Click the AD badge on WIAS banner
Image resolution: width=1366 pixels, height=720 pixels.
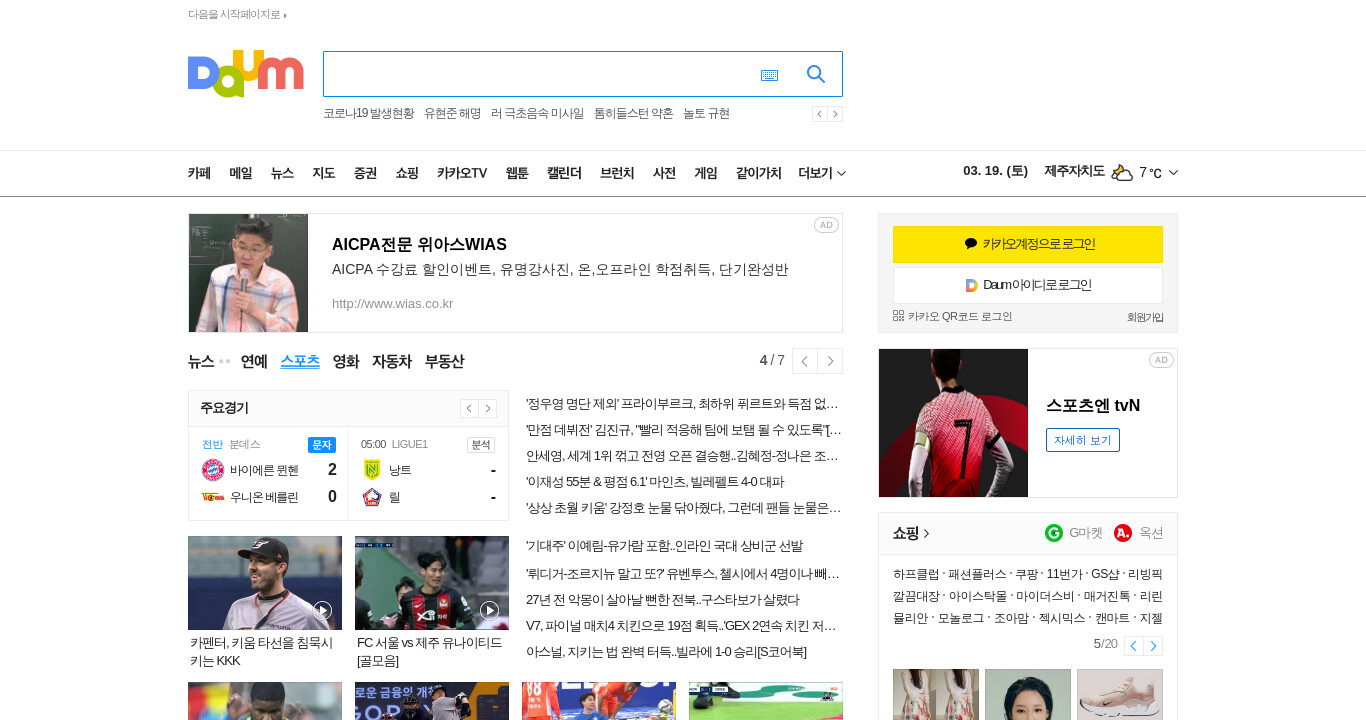826,225
